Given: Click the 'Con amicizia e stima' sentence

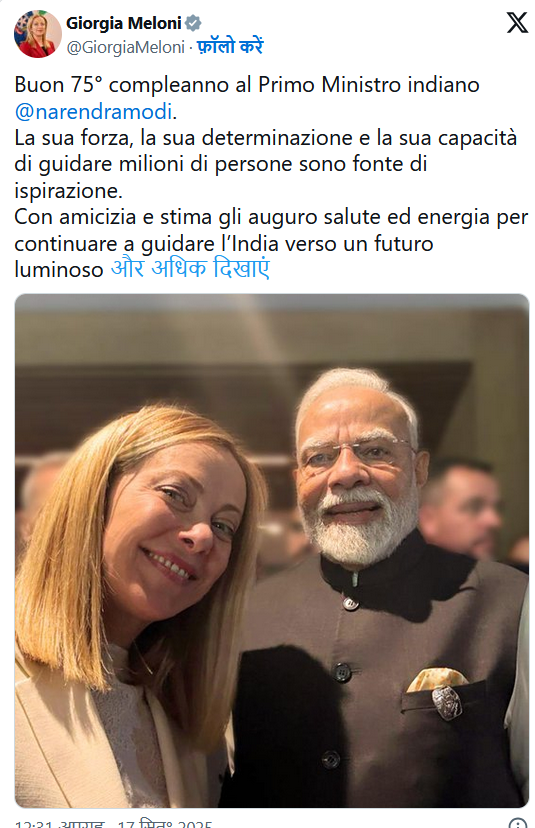Looking at the screenshot, I should pos(271,243).
